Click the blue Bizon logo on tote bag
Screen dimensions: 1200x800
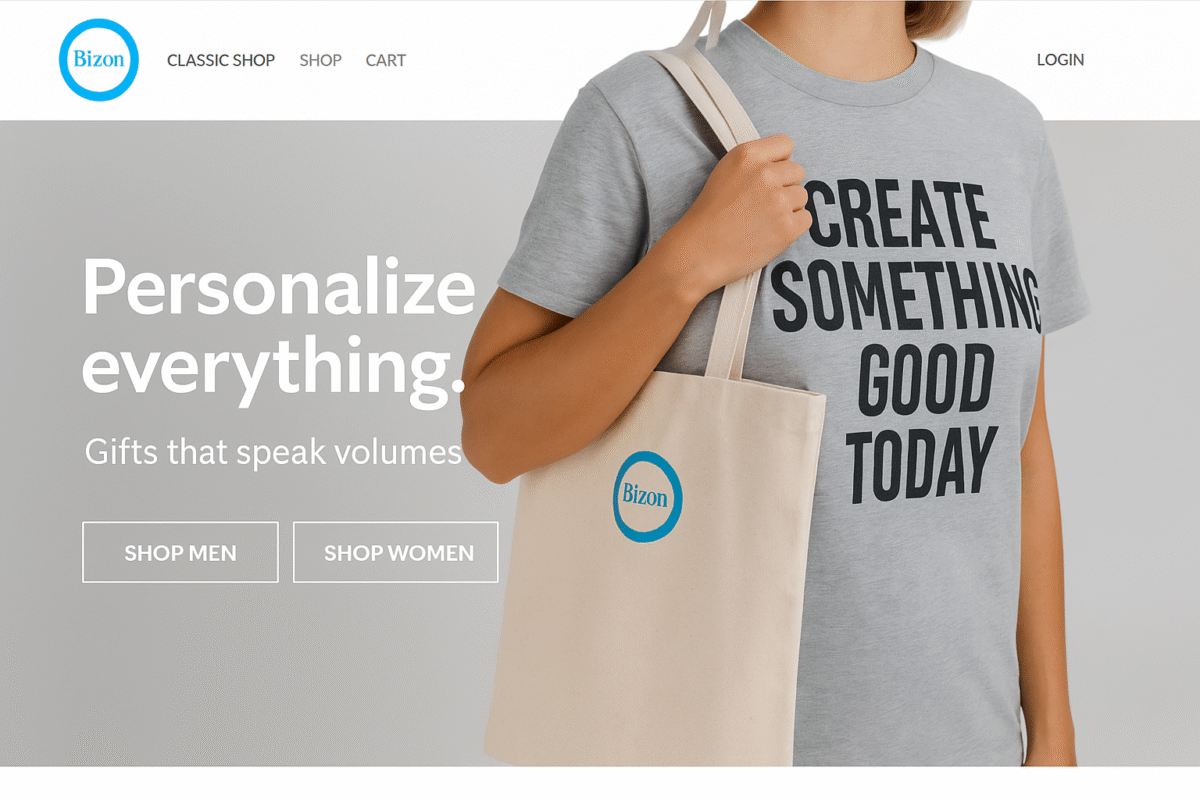coord(648,497)
